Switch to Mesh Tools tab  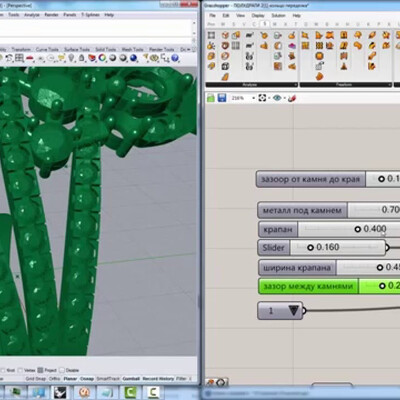[132, 49]
